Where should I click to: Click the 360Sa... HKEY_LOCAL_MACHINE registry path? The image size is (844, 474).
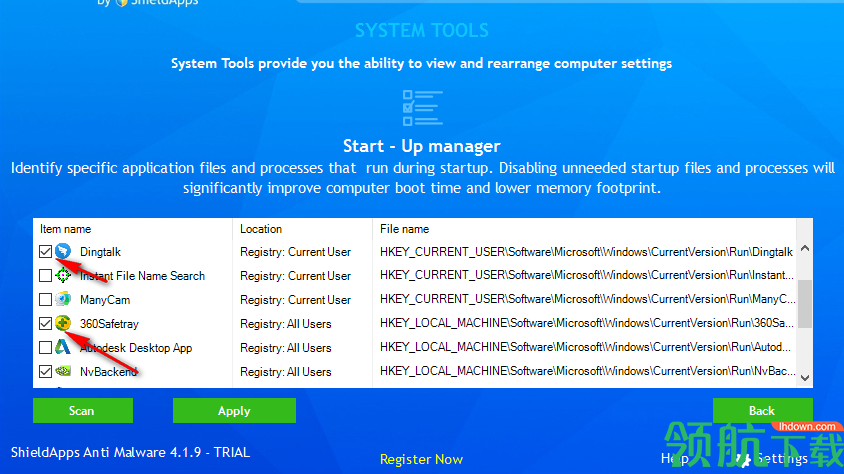coord(587,323)
